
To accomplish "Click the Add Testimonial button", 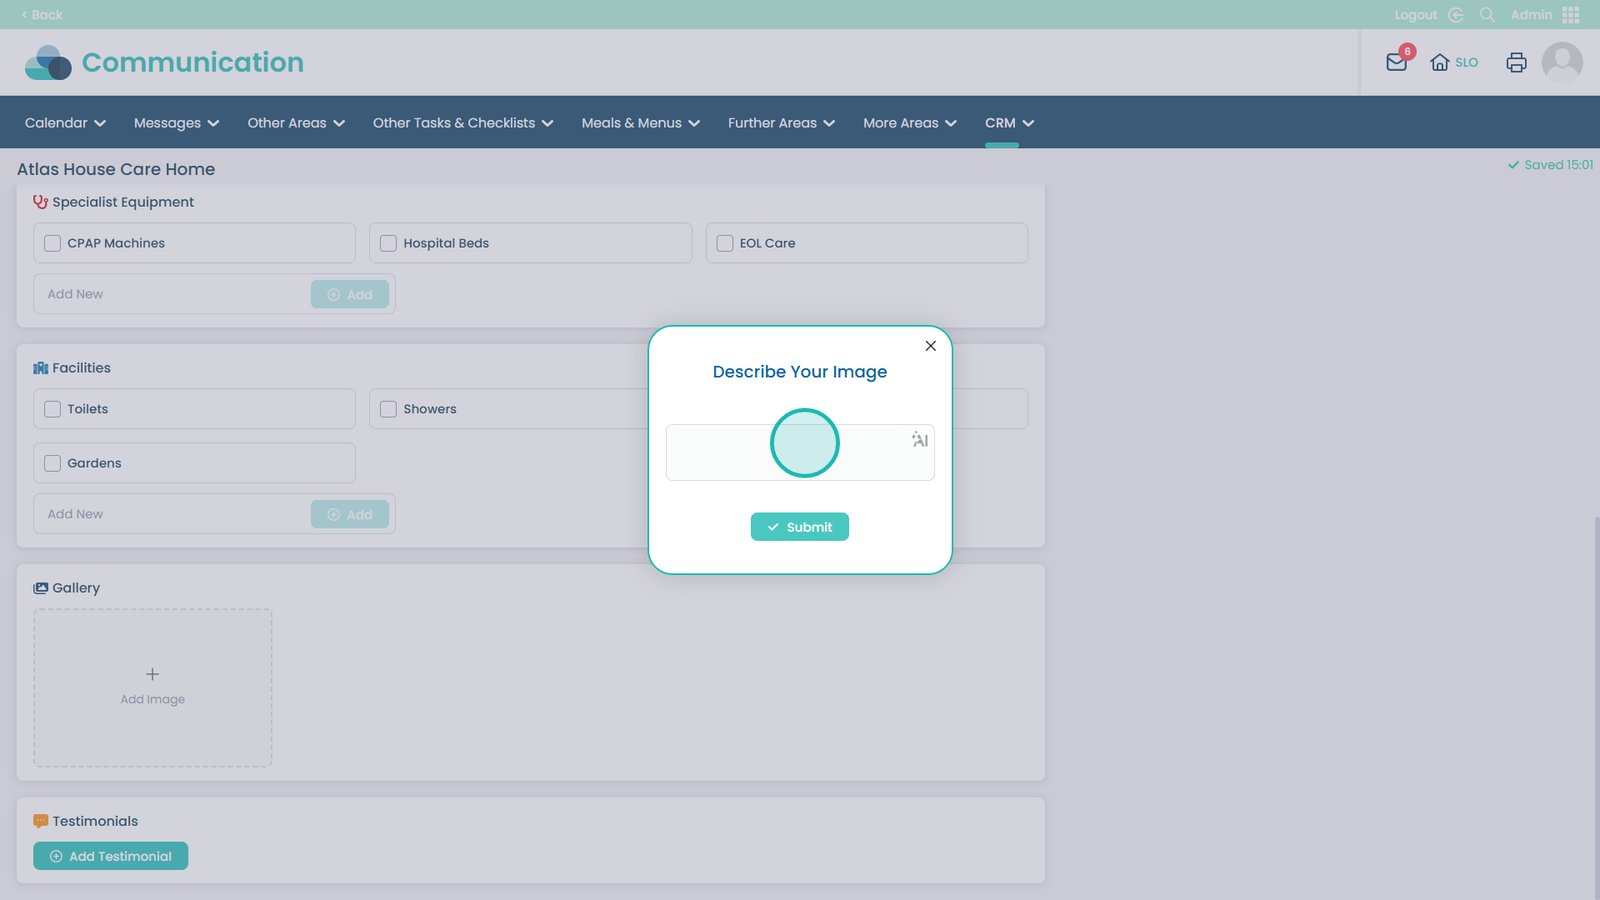I will click(111, 856).
